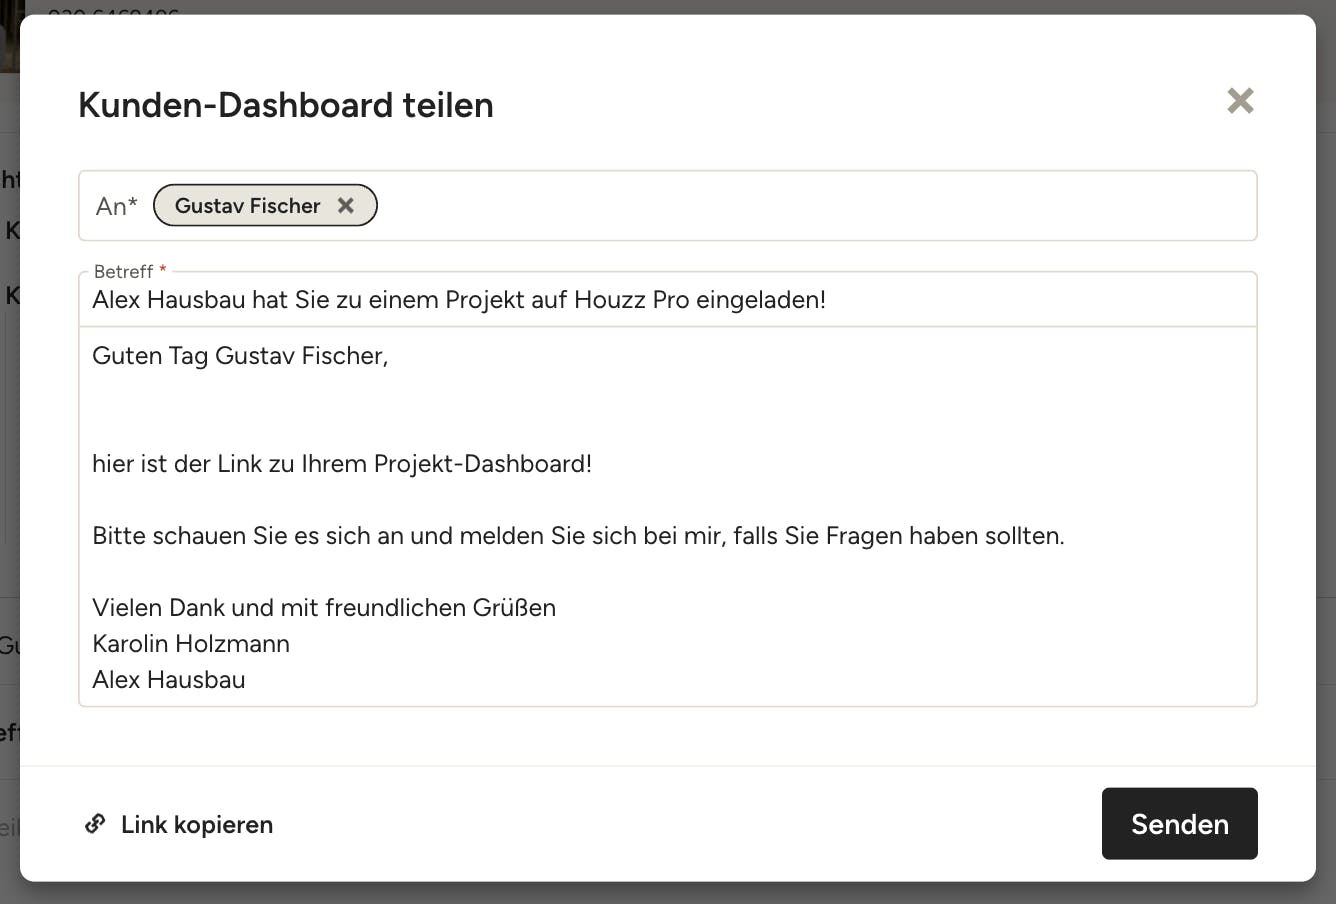Screen dimensions: 1336x904
Task: Click the 'An*' recipient label
Action: coord(117,206)
